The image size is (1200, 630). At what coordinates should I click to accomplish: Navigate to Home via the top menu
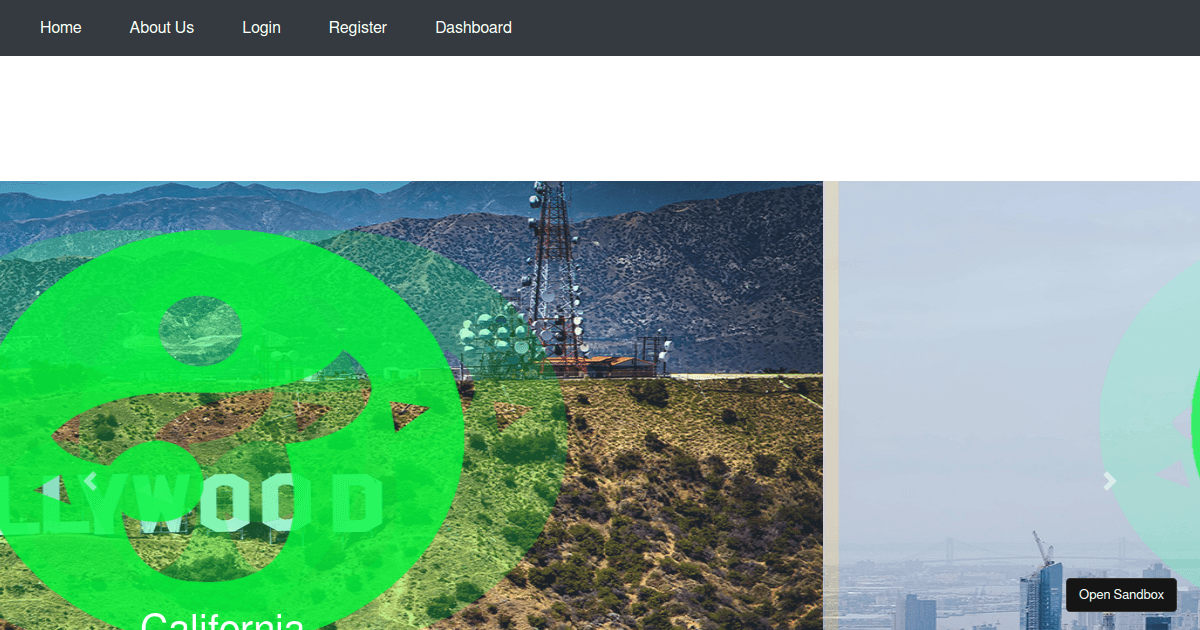(x=60, y=27)
